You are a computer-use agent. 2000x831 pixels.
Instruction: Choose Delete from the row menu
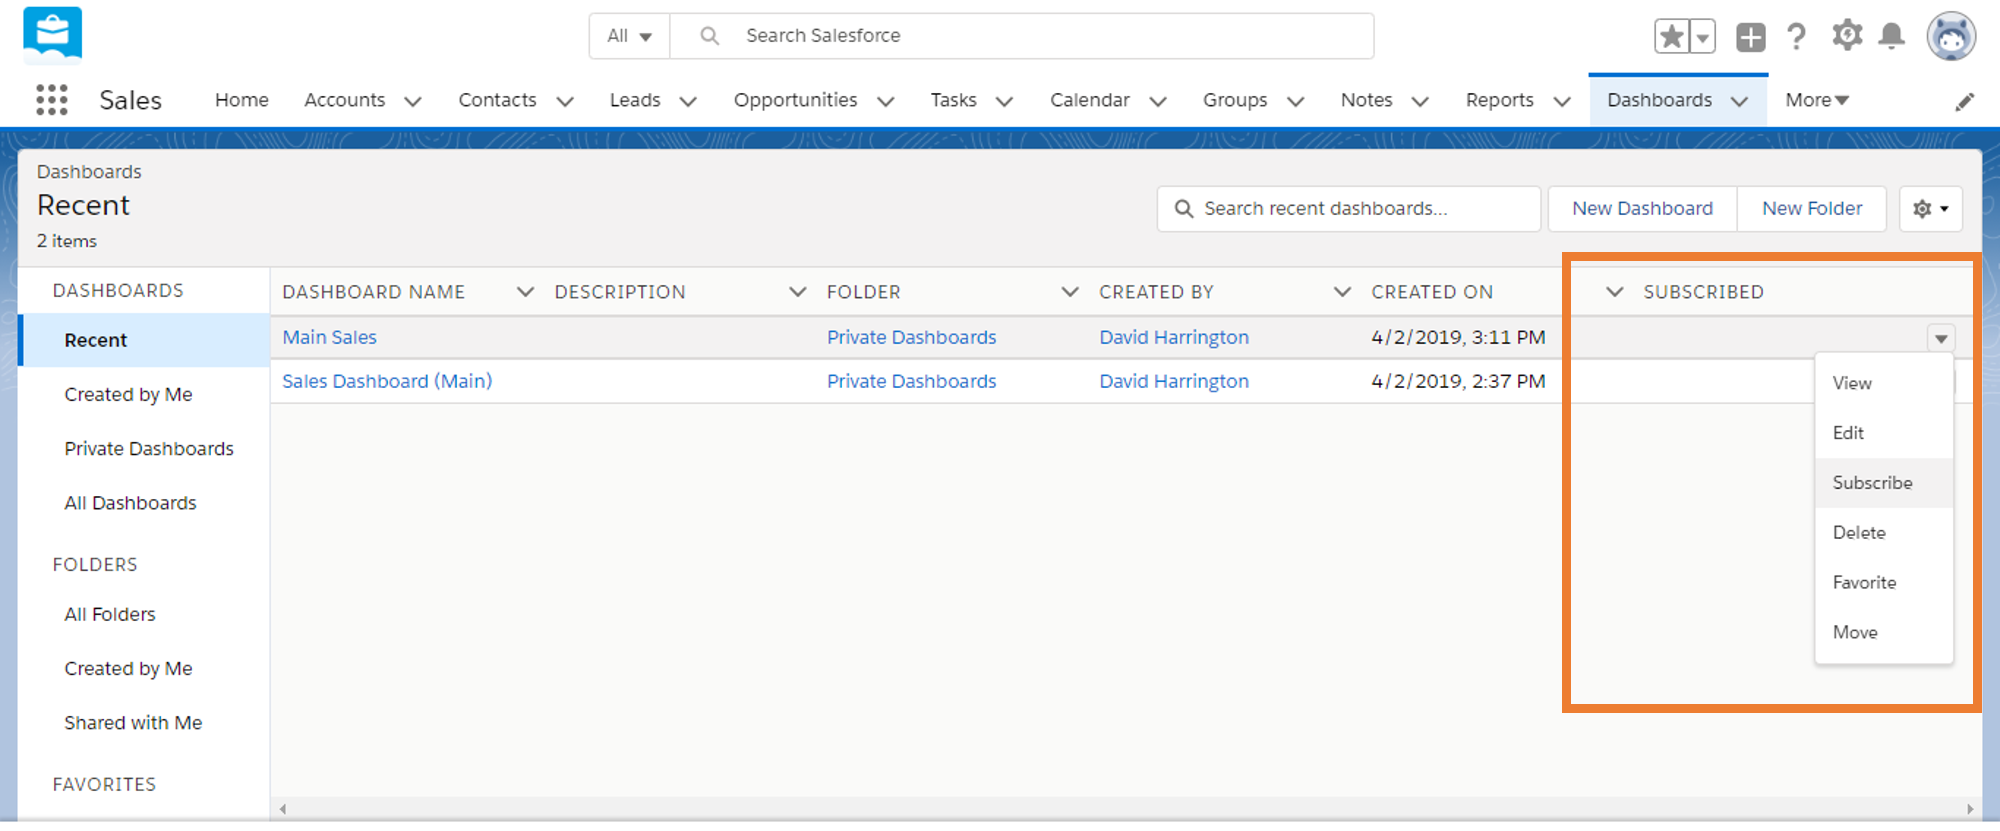[x=1884, y=533]
